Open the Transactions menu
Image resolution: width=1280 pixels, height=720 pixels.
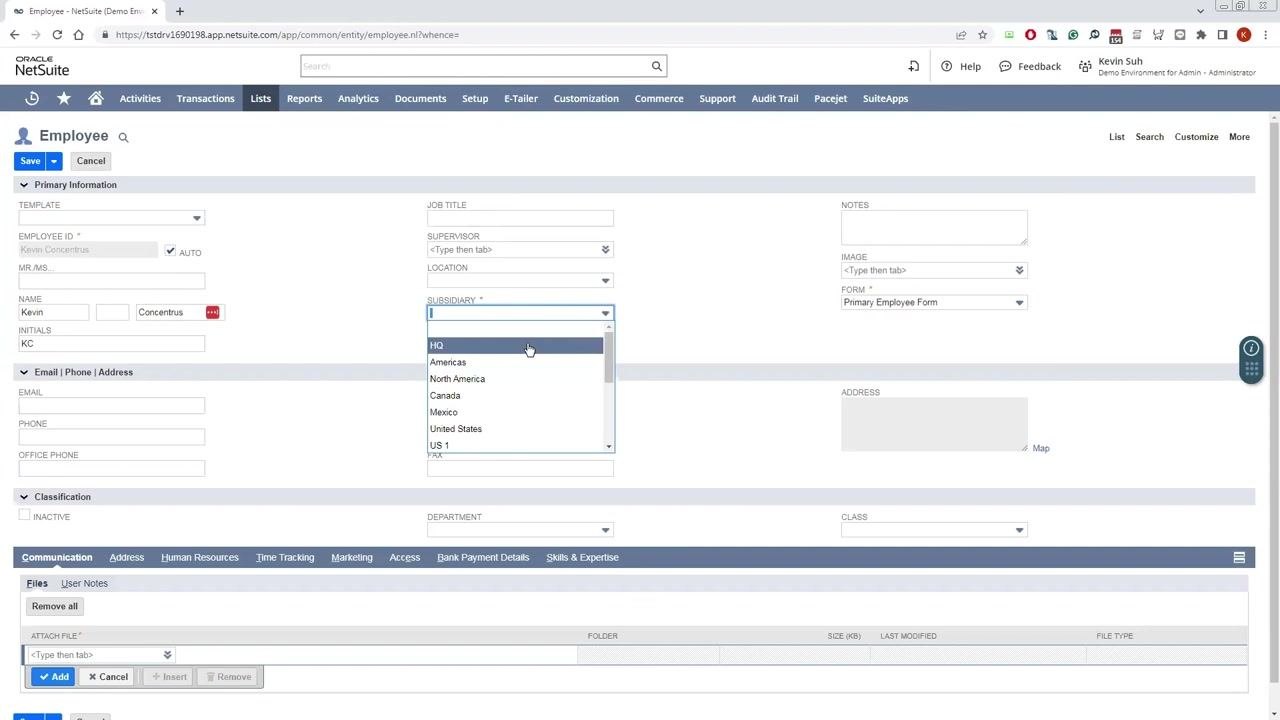tap(205, 98)
